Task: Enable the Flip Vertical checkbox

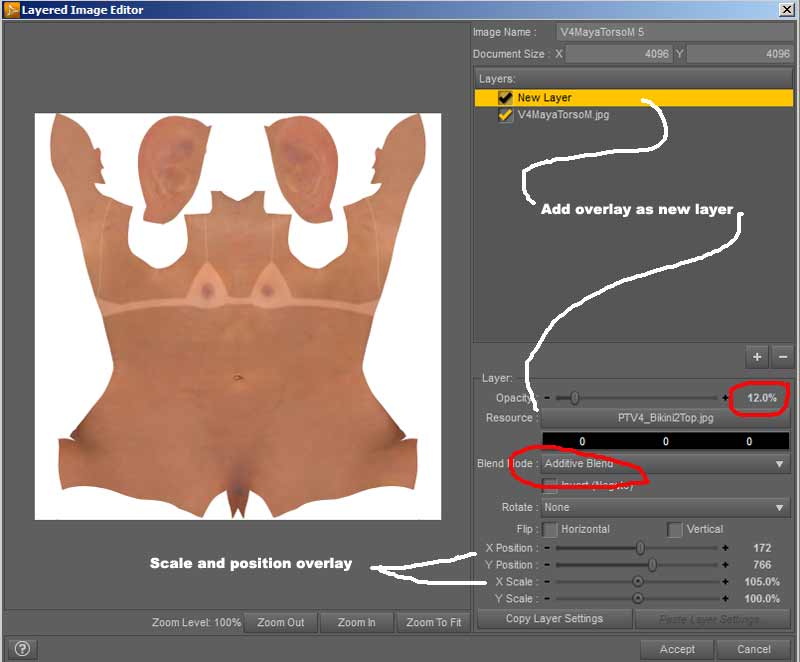Action: 675,529
